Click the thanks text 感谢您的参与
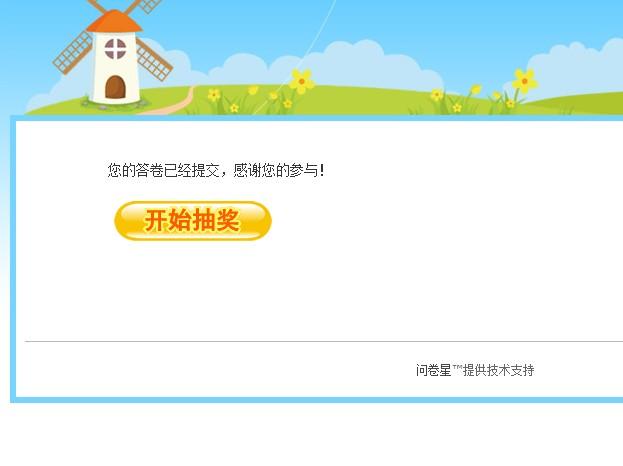Image resolution: width=623 pixels, height=466 pixels. click(276, 170)
